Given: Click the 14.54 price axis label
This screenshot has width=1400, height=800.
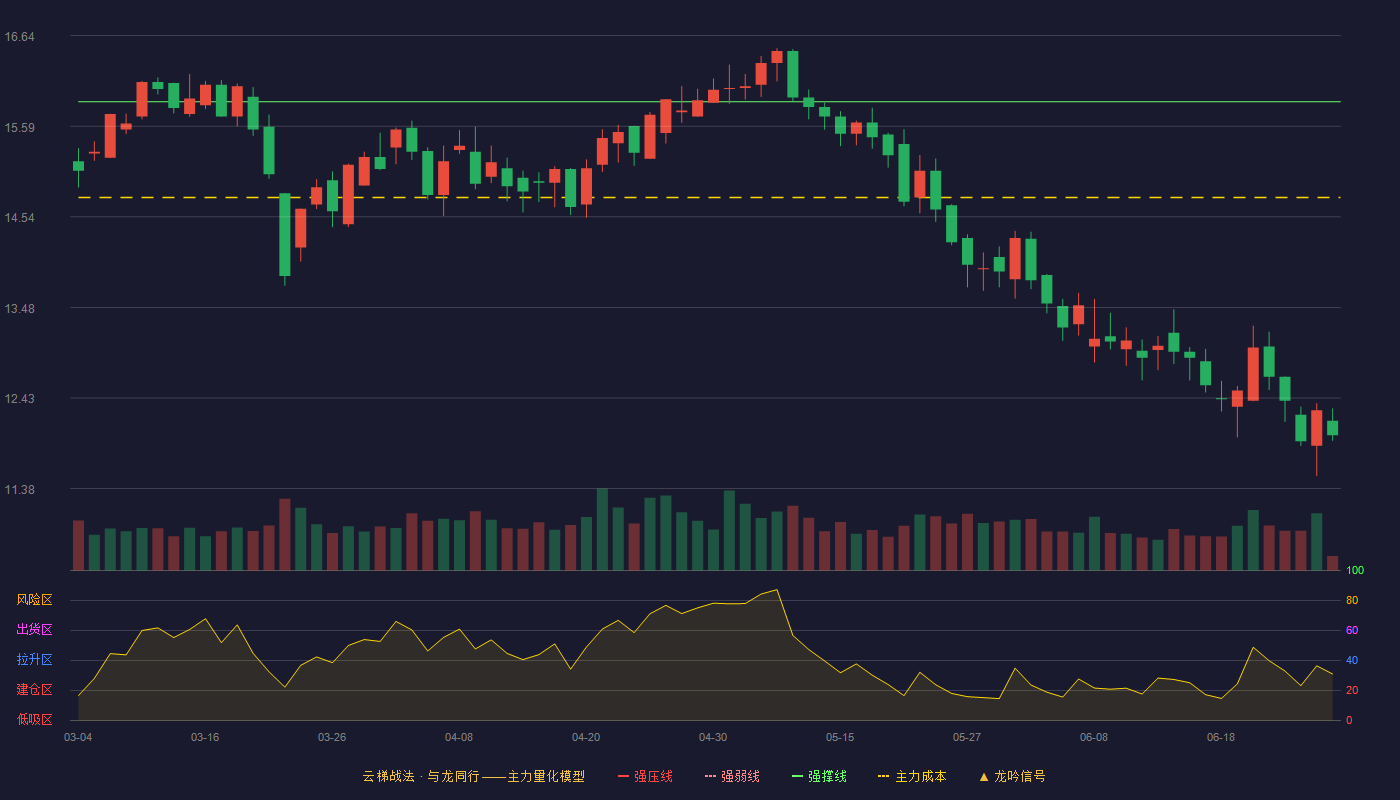Looking at the screenshot, I should point(19,218).
